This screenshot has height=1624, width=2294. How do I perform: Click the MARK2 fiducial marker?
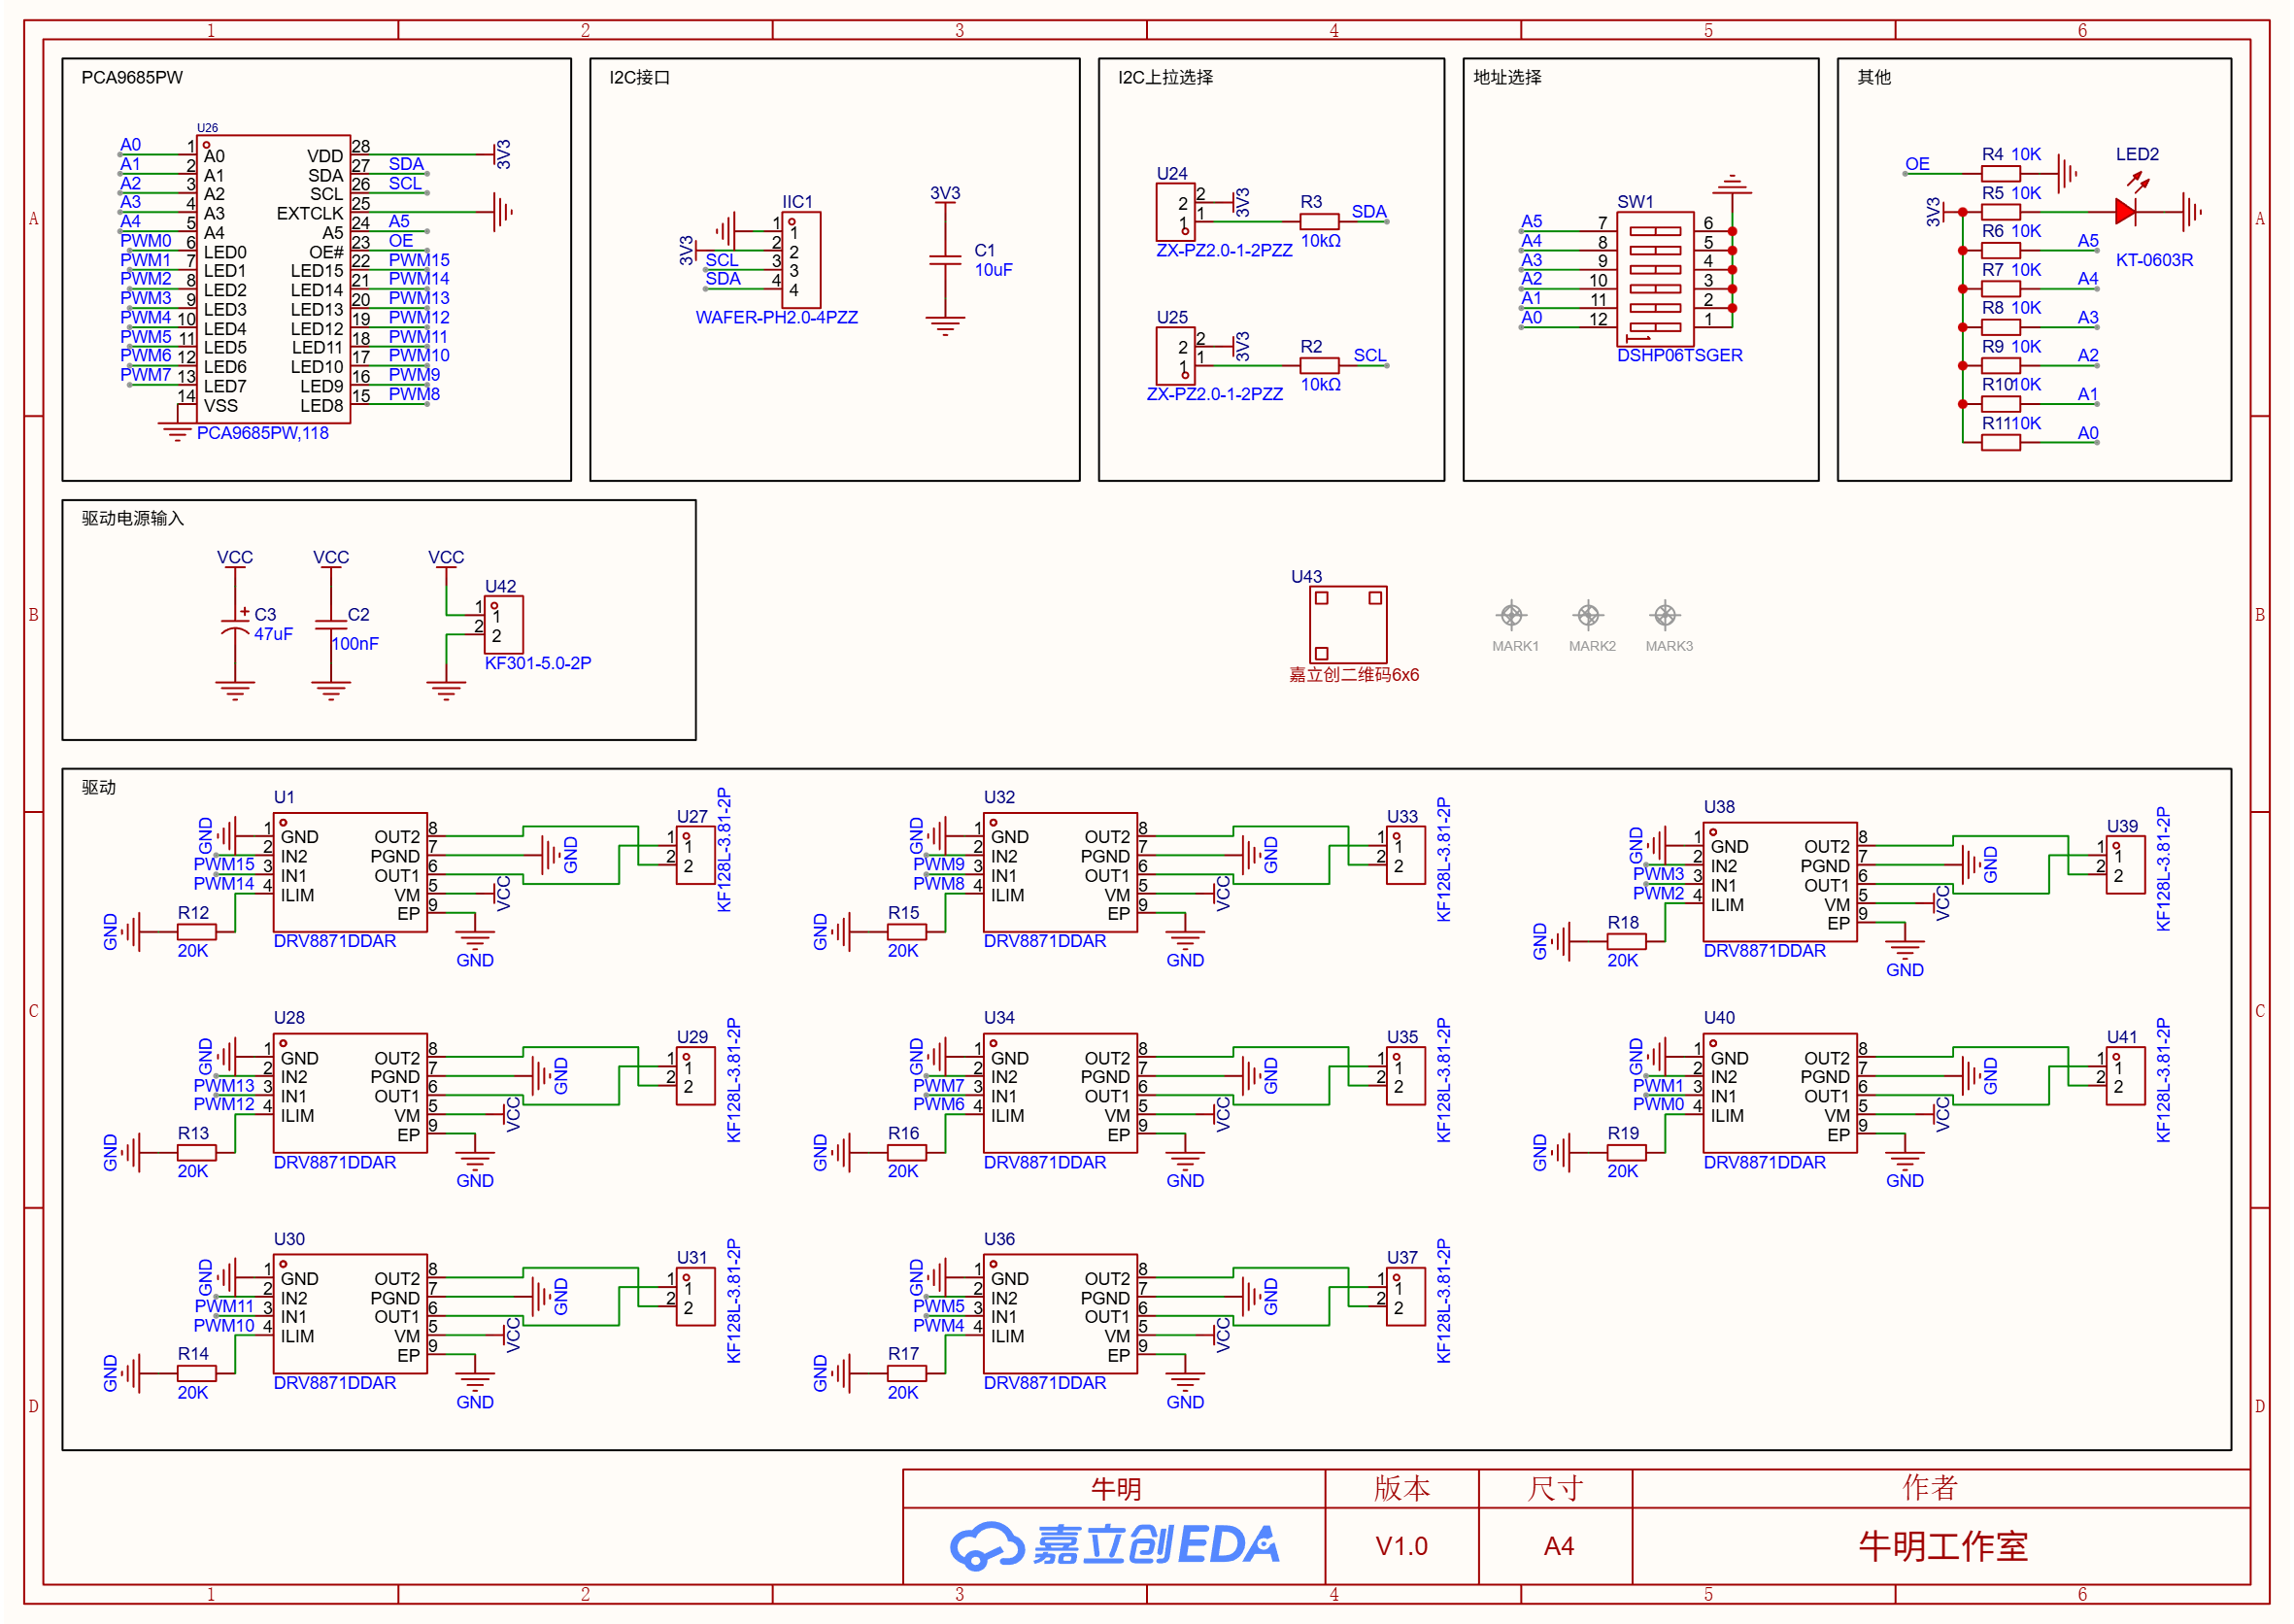point(1588,614)
